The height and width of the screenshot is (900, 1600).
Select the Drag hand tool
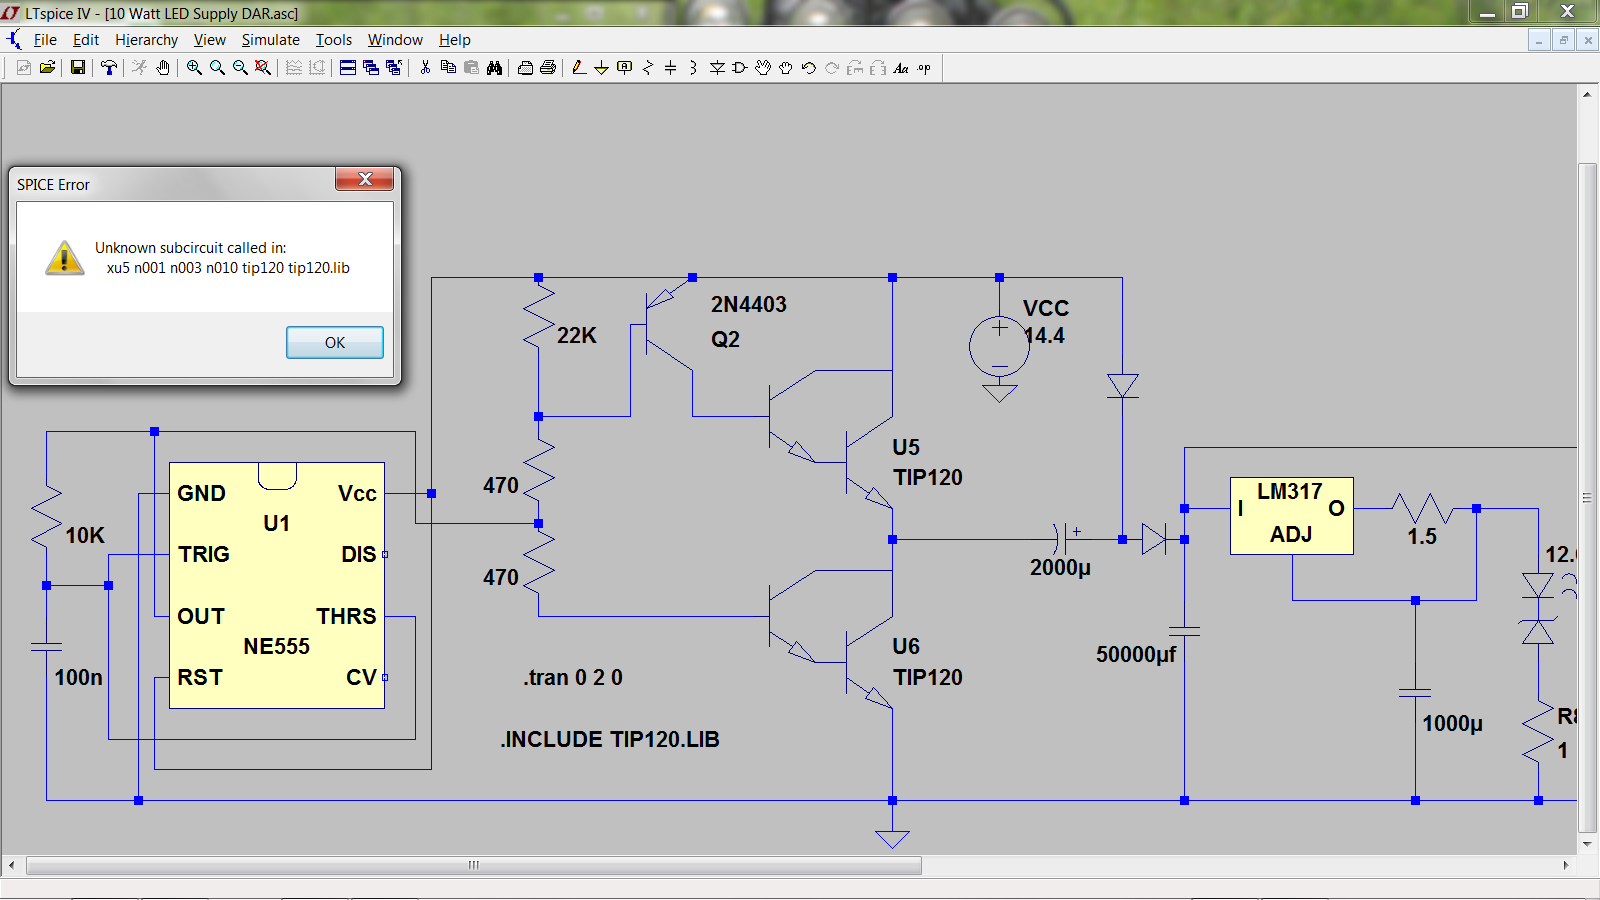(x=786, y=68)
